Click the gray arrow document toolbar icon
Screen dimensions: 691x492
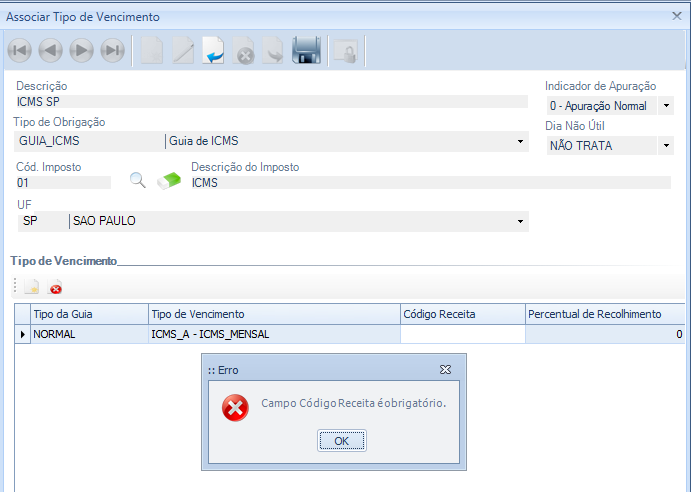pos(273,50)
